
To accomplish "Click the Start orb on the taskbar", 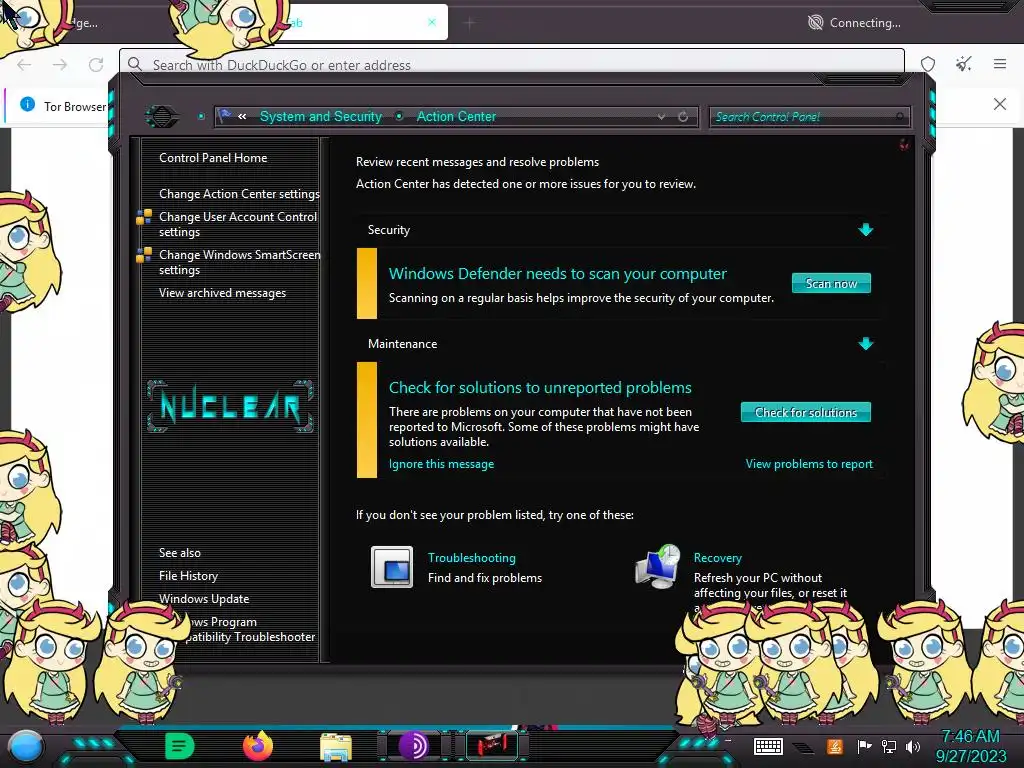I will tap(25, 746).
